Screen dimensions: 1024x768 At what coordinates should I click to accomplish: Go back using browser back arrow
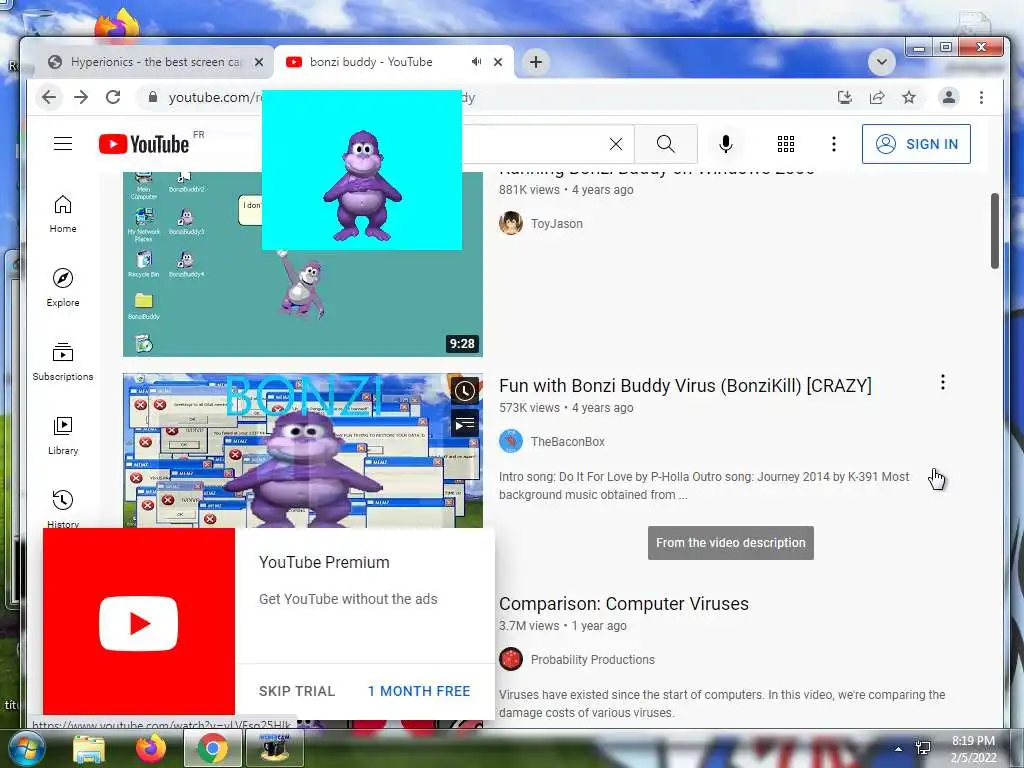49,97
